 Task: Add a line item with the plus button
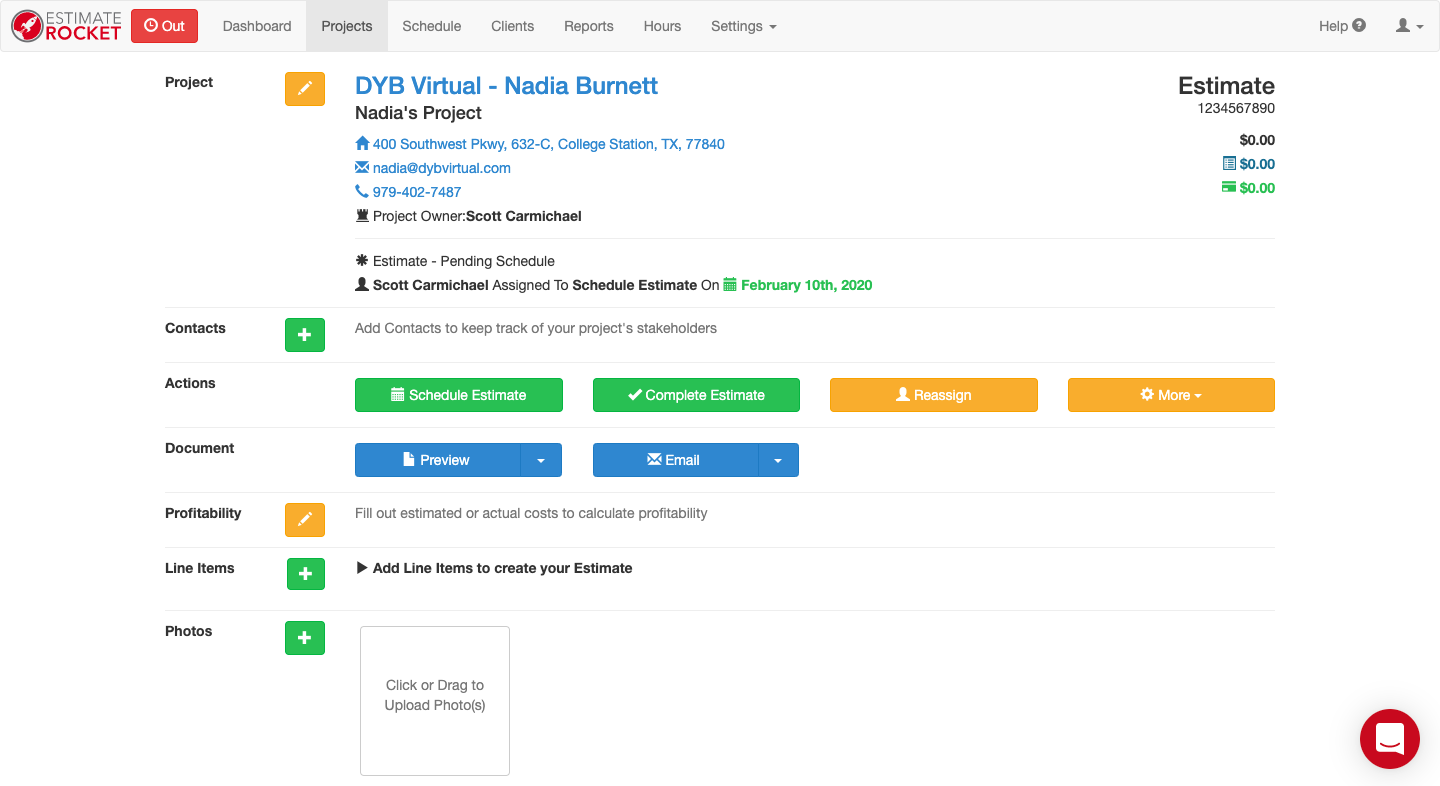pyautogui.click(x=306, y=574)
